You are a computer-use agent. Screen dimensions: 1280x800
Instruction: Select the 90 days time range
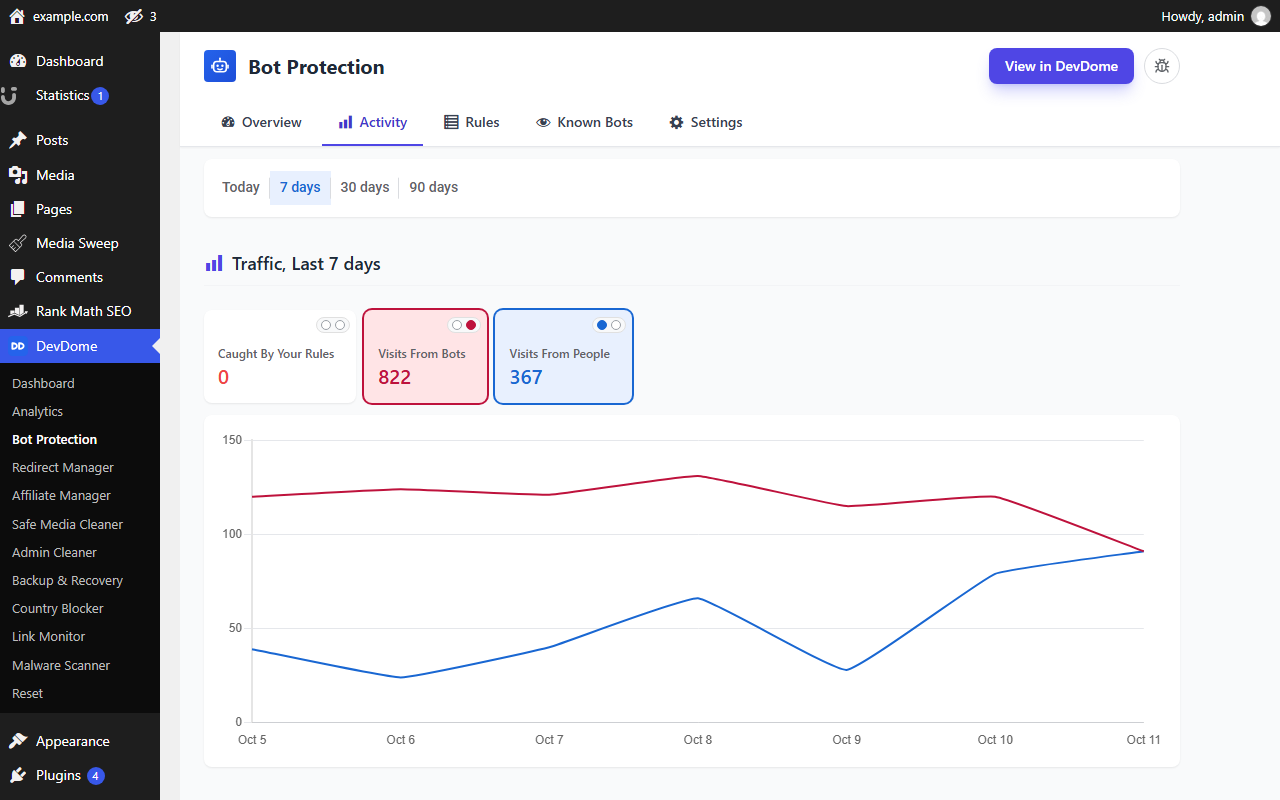pyautogui.click(x=434, y=187)
